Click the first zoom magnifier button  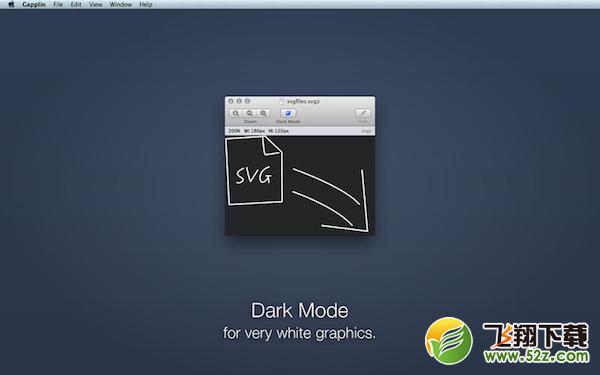tap(236, 113)
